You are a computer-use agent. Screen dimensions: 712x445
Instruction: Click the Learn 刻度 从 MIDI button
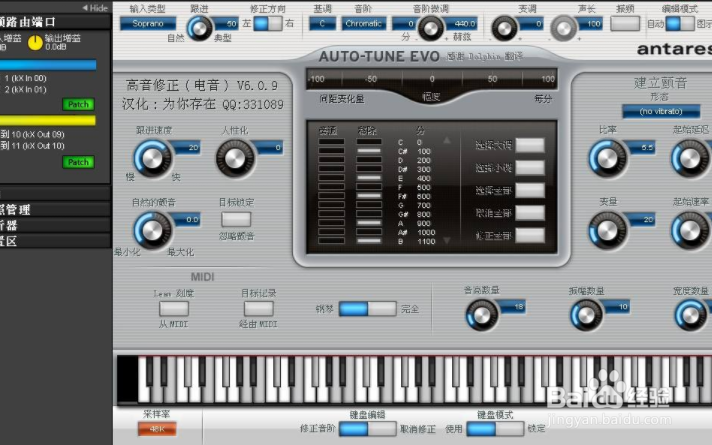pos(174,309)
